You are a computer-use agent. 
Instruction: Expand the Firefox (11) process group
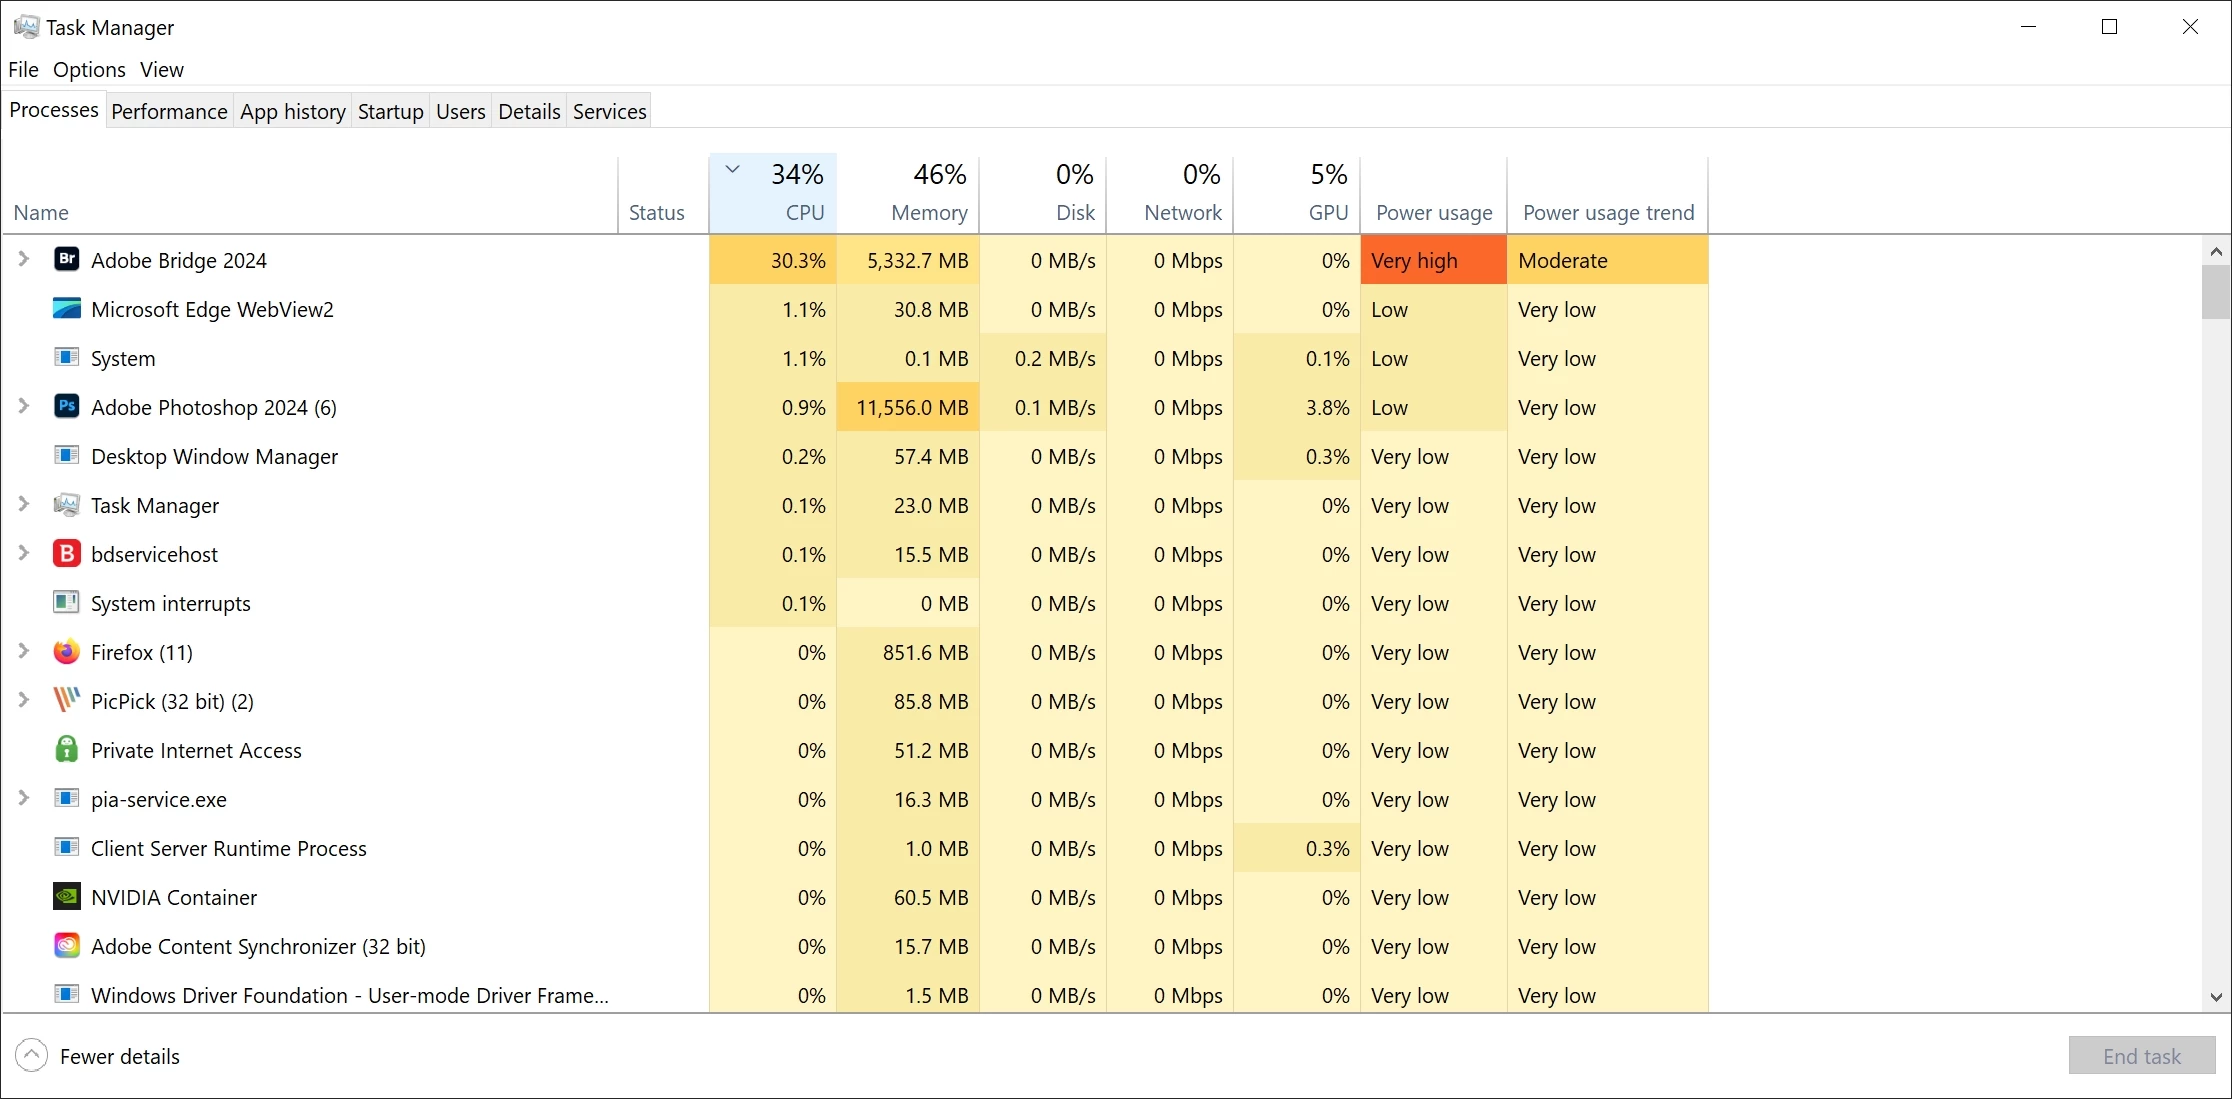coord(24,651)
